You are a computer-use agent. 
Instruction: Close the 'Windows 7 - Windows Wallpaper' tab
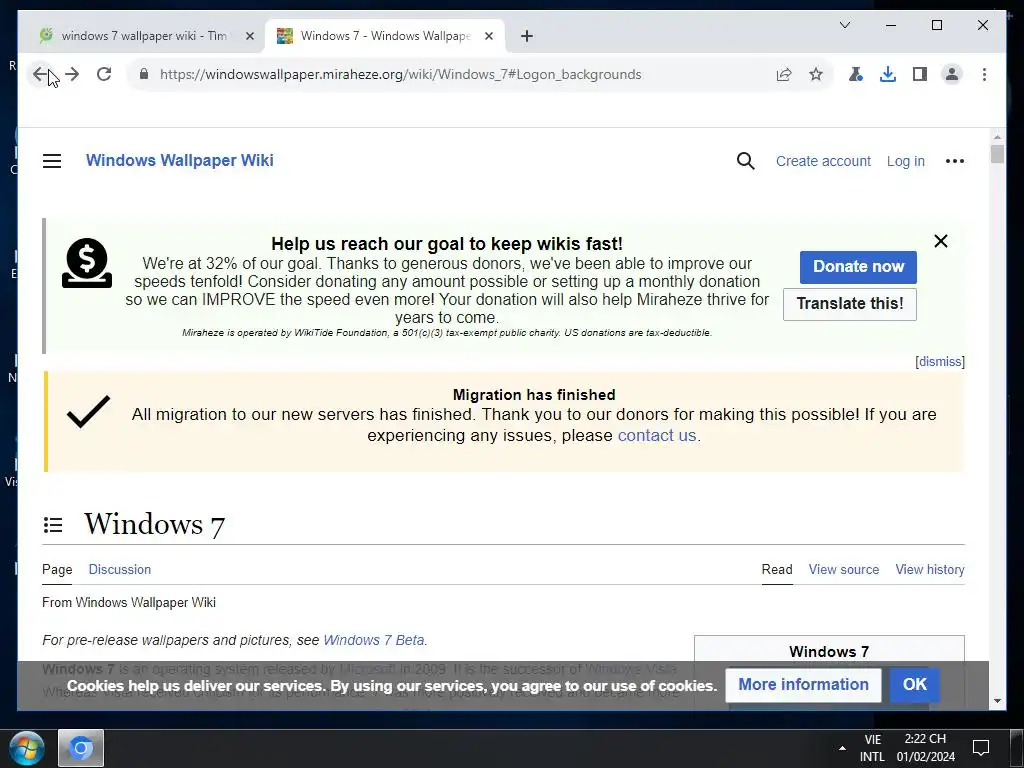coord(488,36)
